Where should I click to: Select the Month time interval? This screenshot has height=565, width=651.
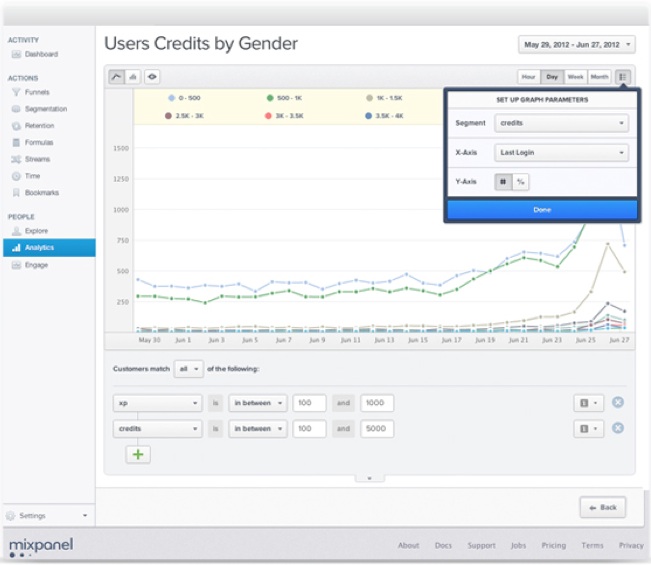[599, 77]
